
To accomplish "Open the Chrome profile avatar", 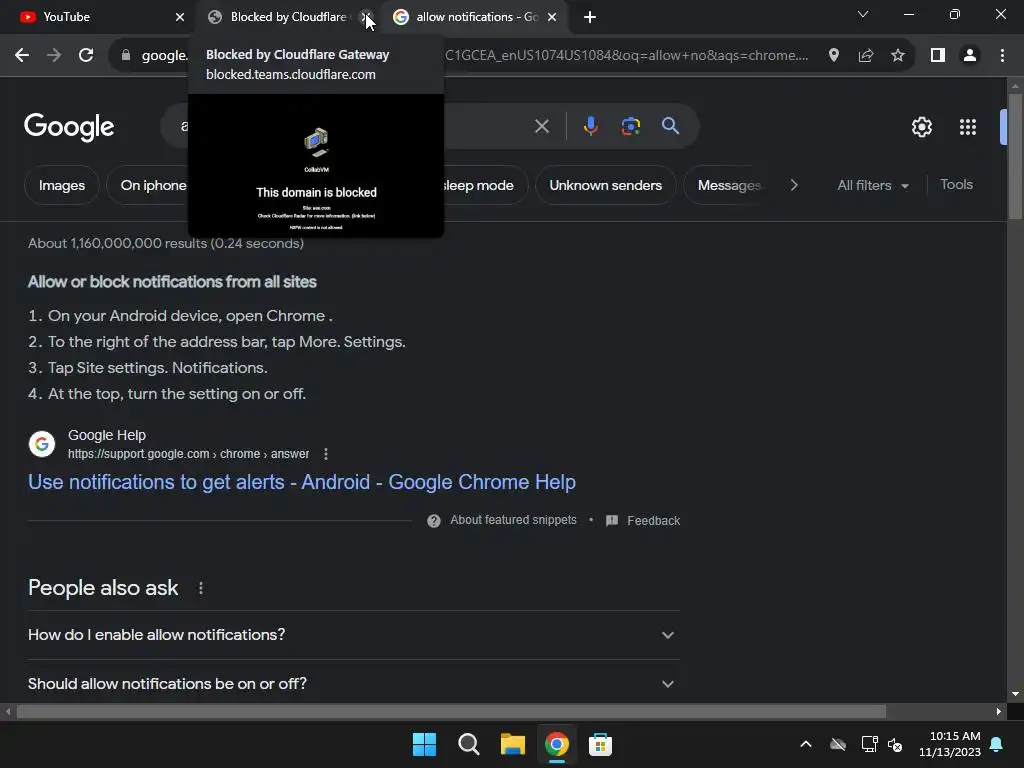I will (x=970, y=56).
